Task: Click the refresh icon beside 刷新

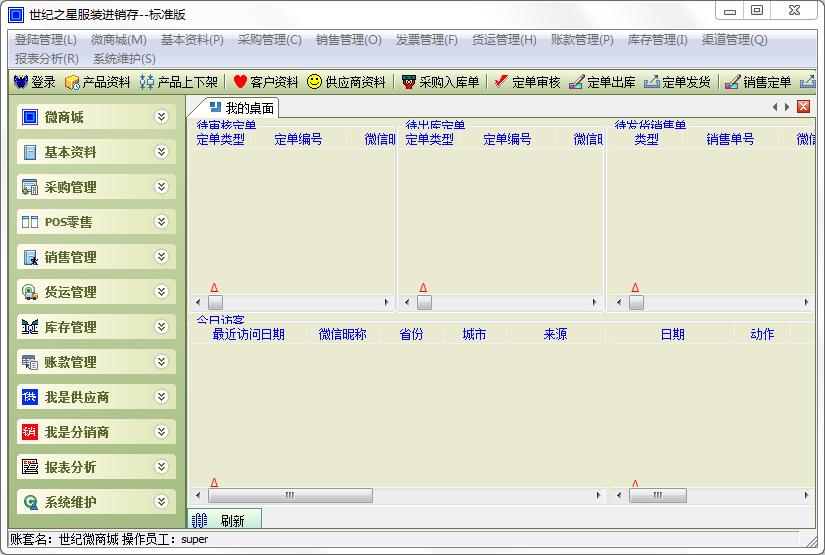Action: click(199, 521)
